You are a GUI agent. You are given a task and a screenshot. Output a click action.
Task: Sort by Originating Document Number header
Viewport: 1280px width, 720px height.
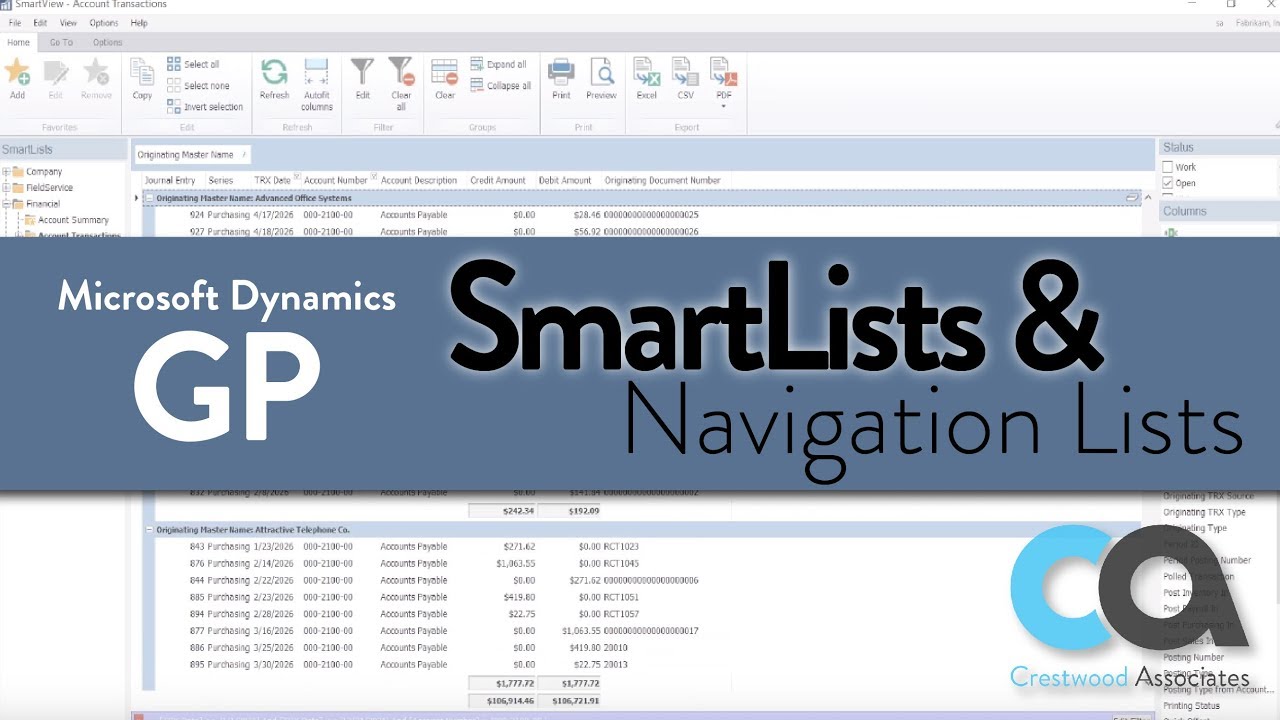pyautogui.click(x=663, y=181)
